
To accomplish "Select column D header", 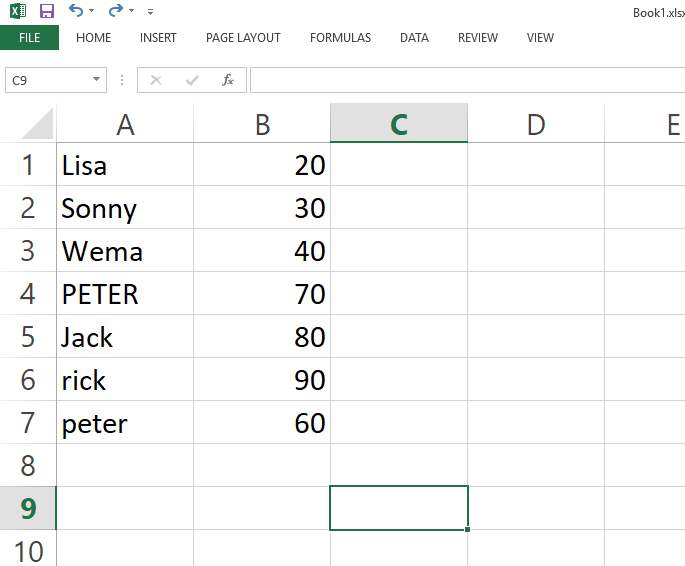I will [536, 124].
